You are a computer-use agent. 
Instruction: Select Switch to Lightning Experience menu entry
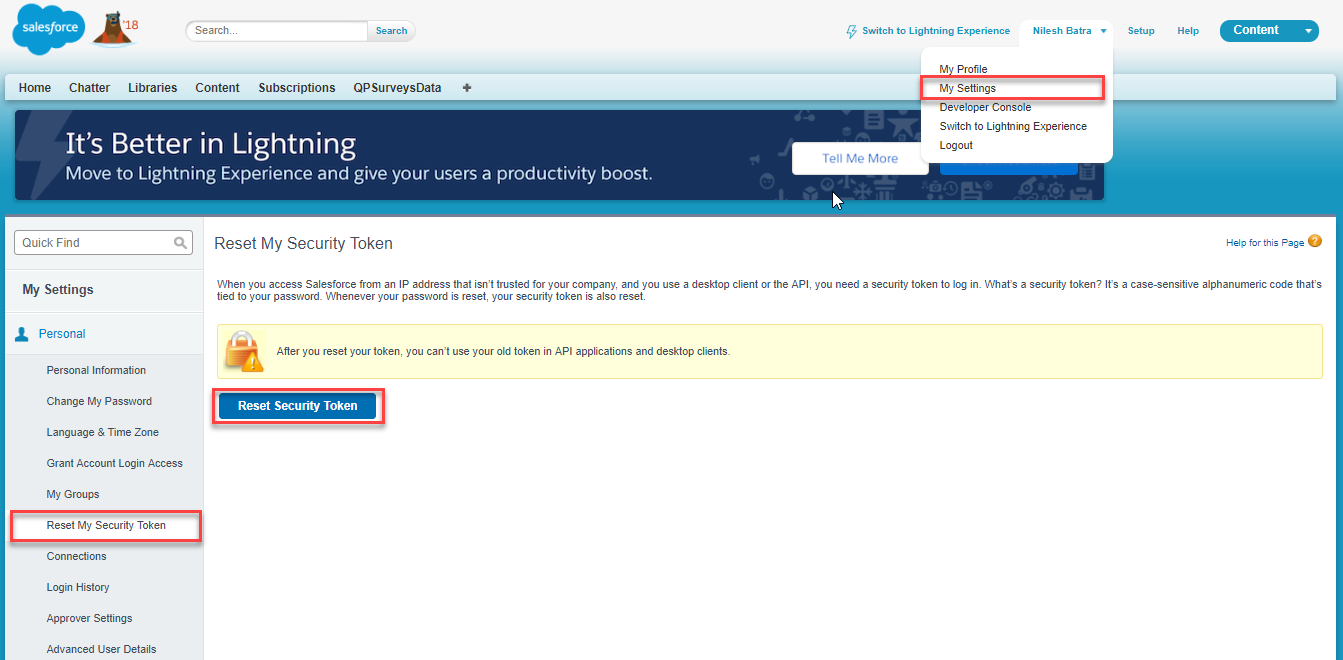click(1013, 126)
